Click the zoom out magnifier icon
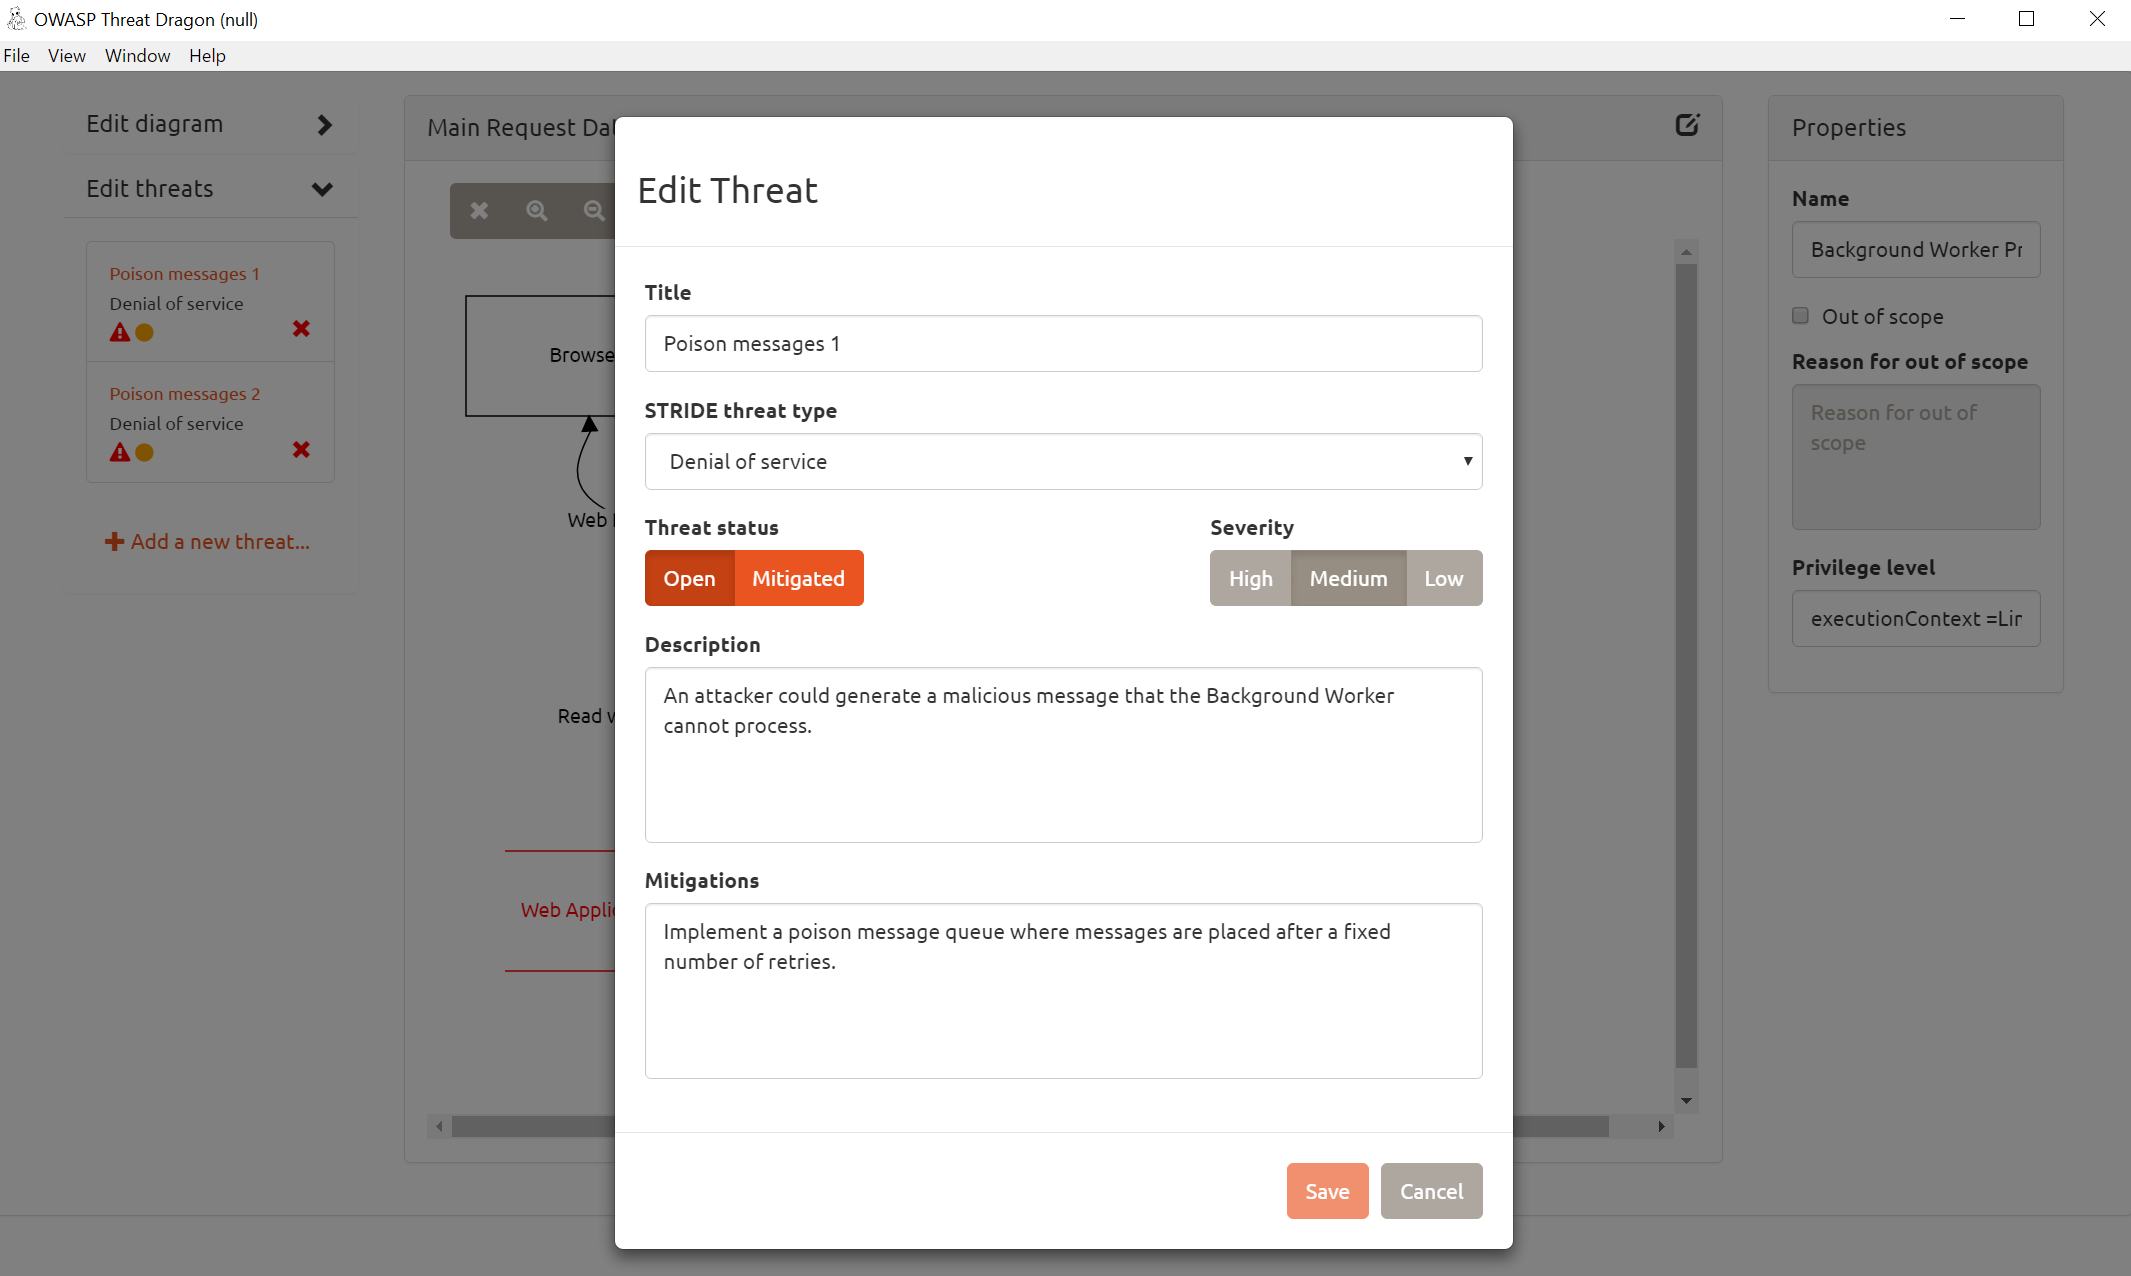 tap(594, 211)
